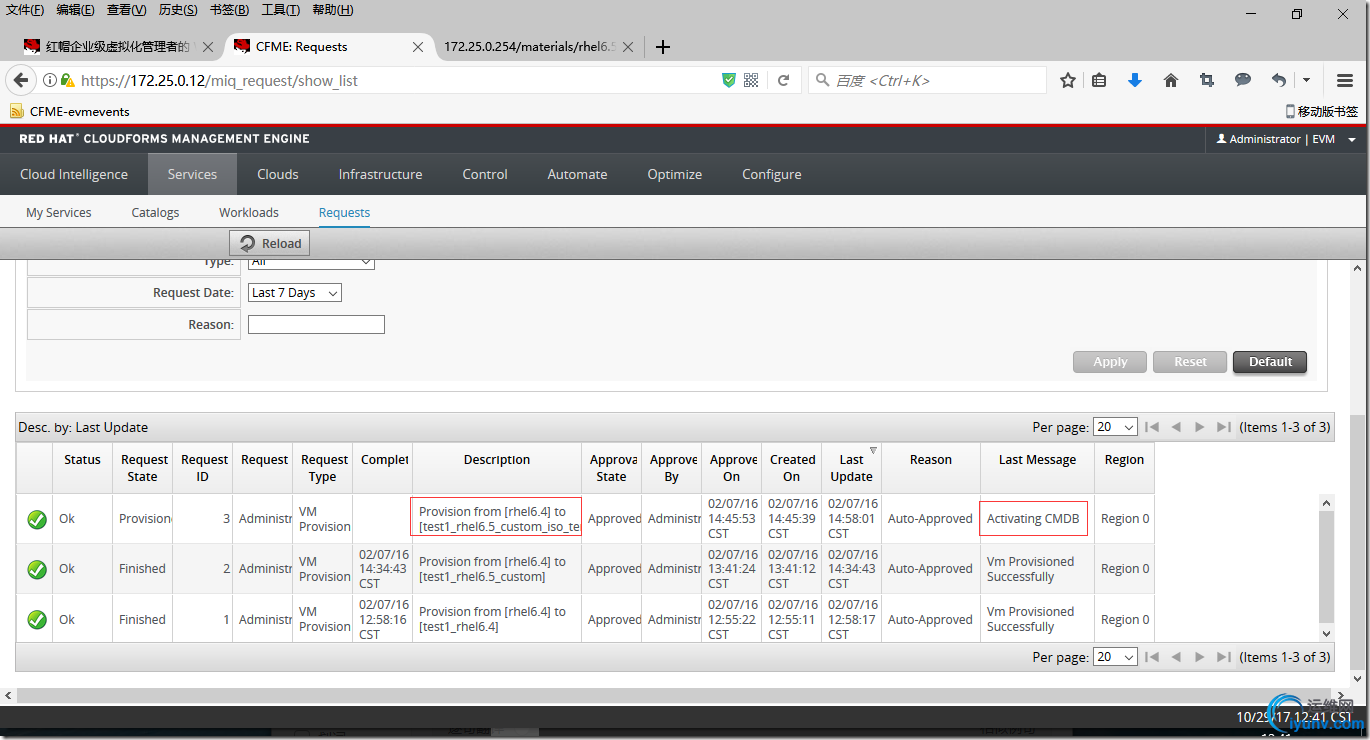Click the Default filter button
The image size is (1370, 740).
click(1270, 362)
